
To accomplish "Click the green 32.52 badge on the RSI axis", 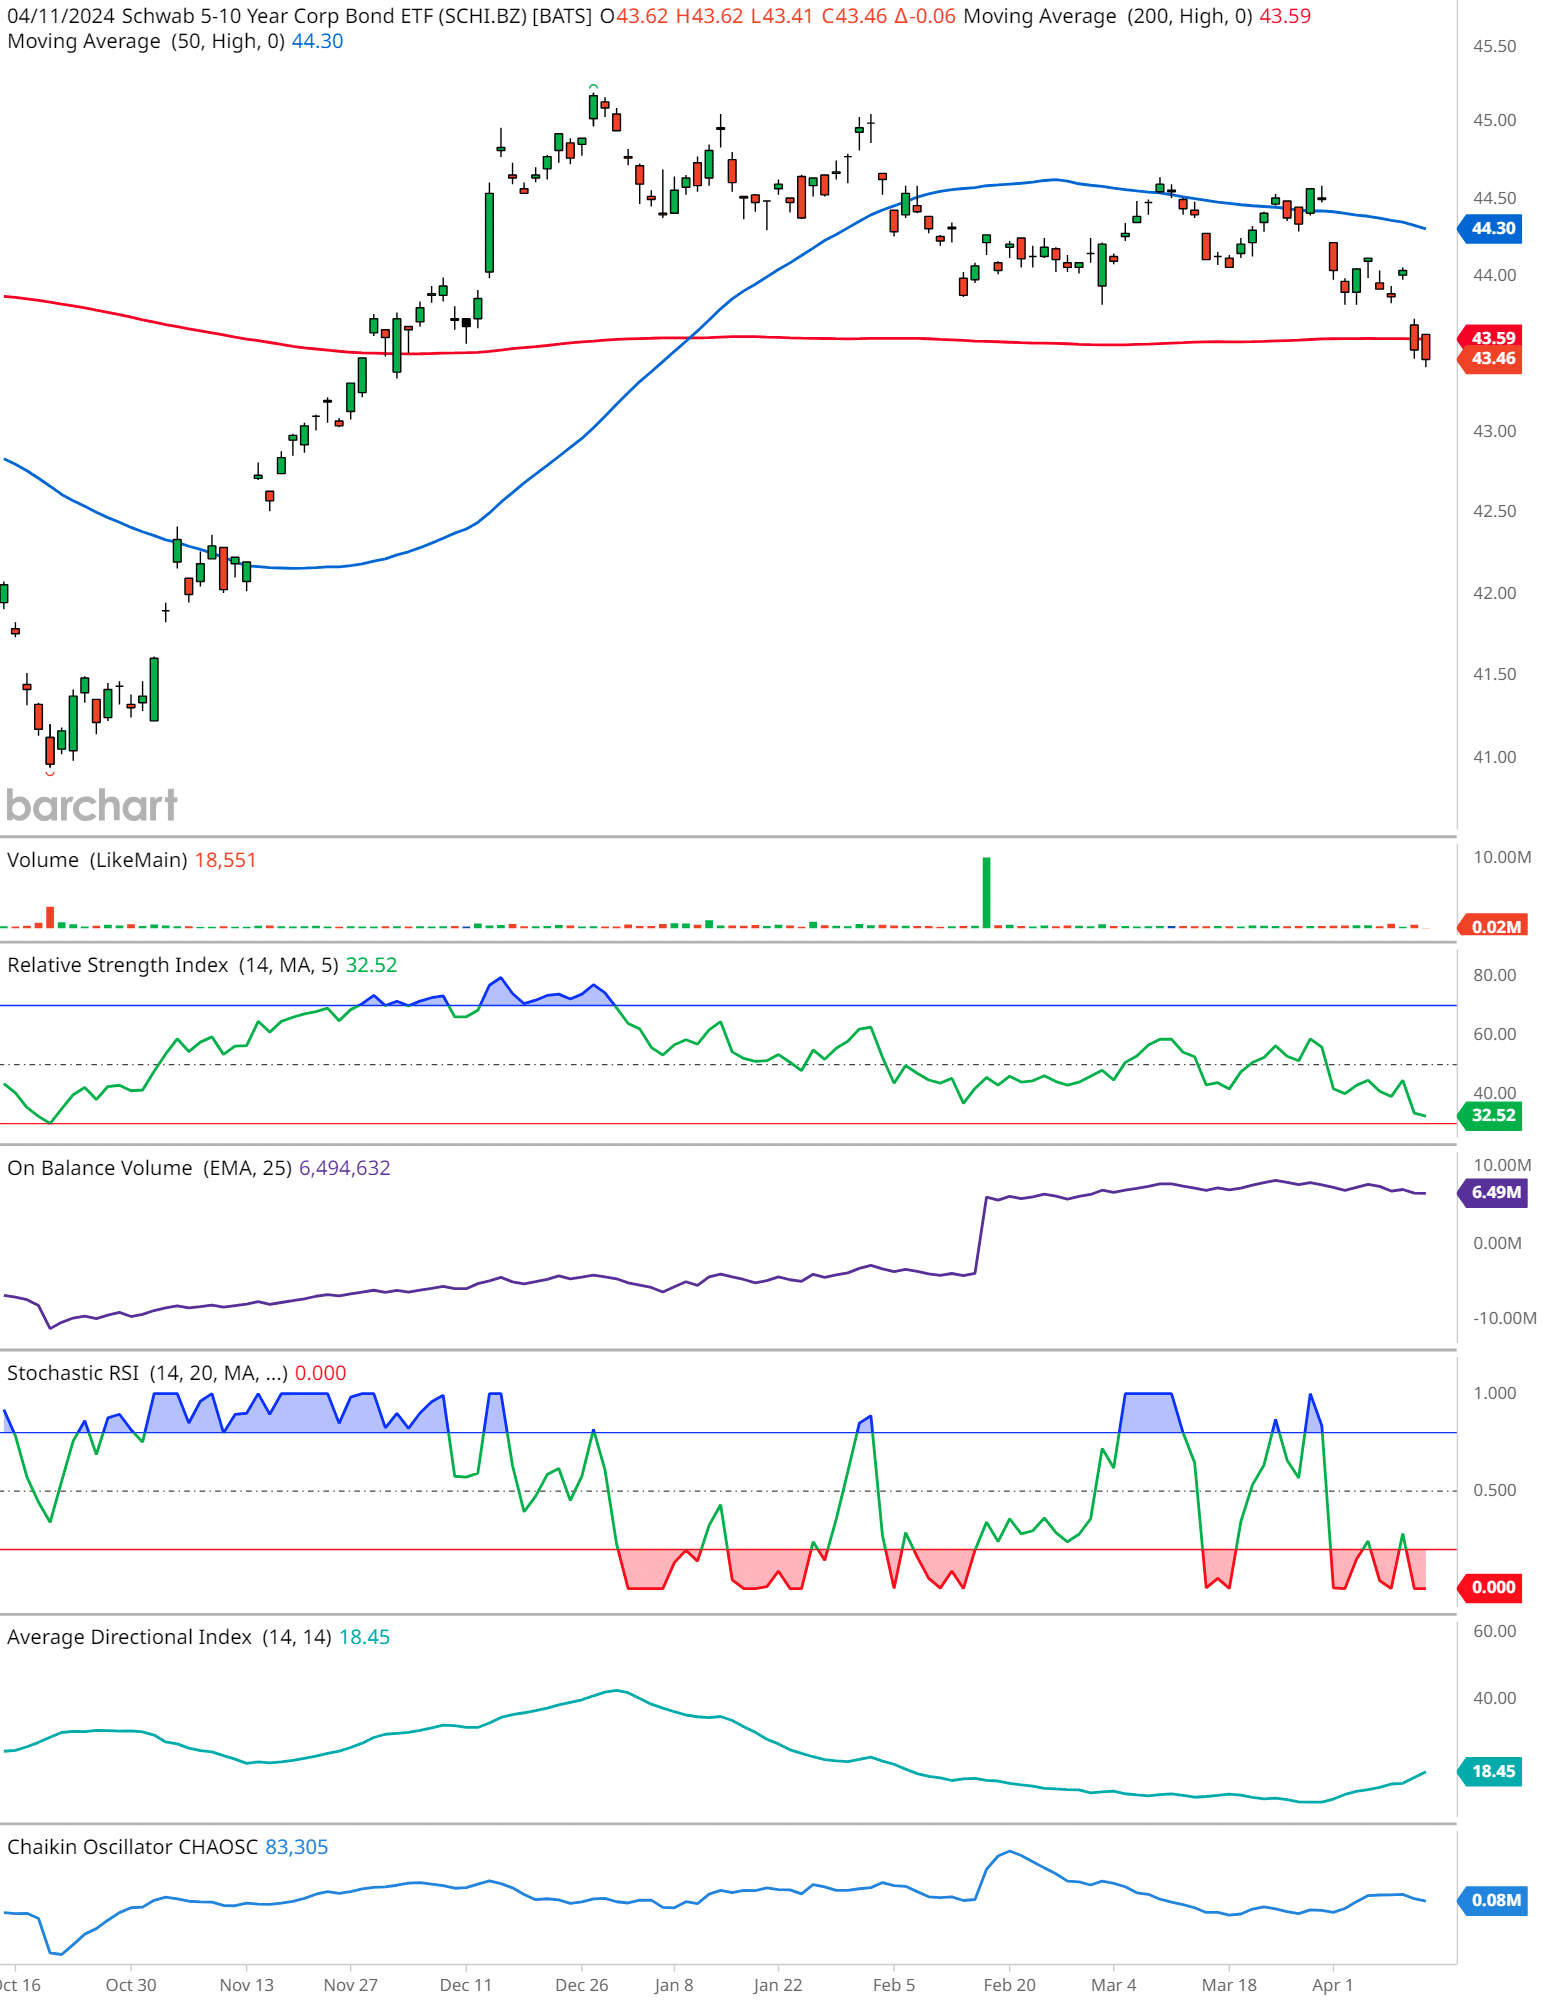I will [x=1491, y=1115].
